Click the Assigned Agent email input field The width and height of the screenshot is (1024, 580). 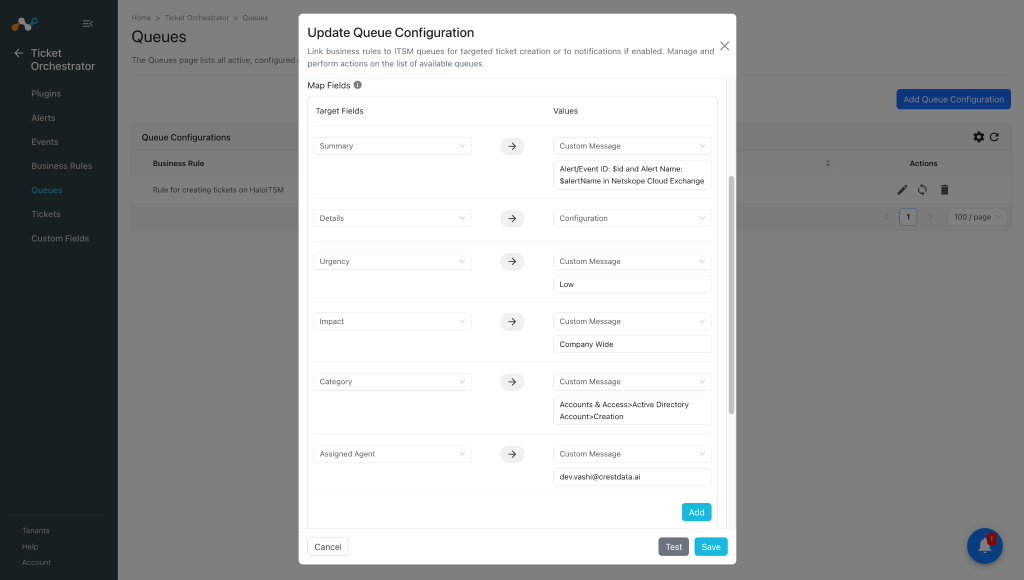click(x=632, y=477)
